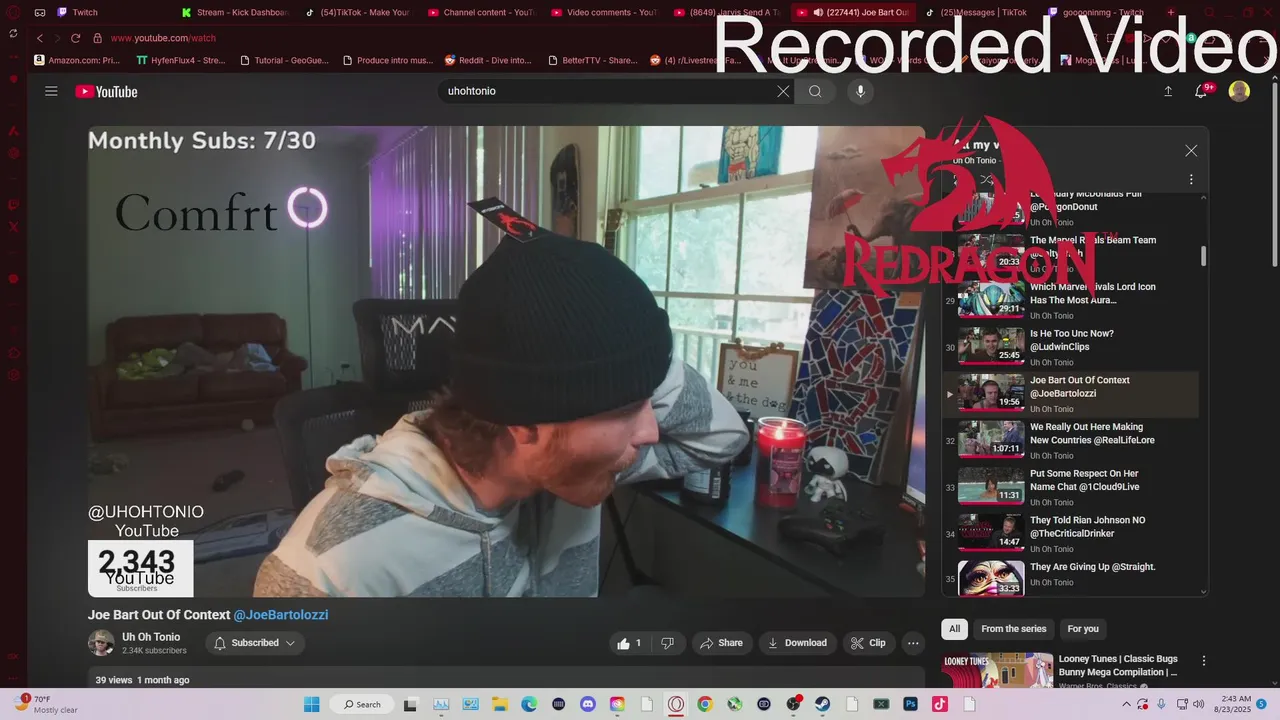Open Discord from the taskbar

tap(587, 704)
